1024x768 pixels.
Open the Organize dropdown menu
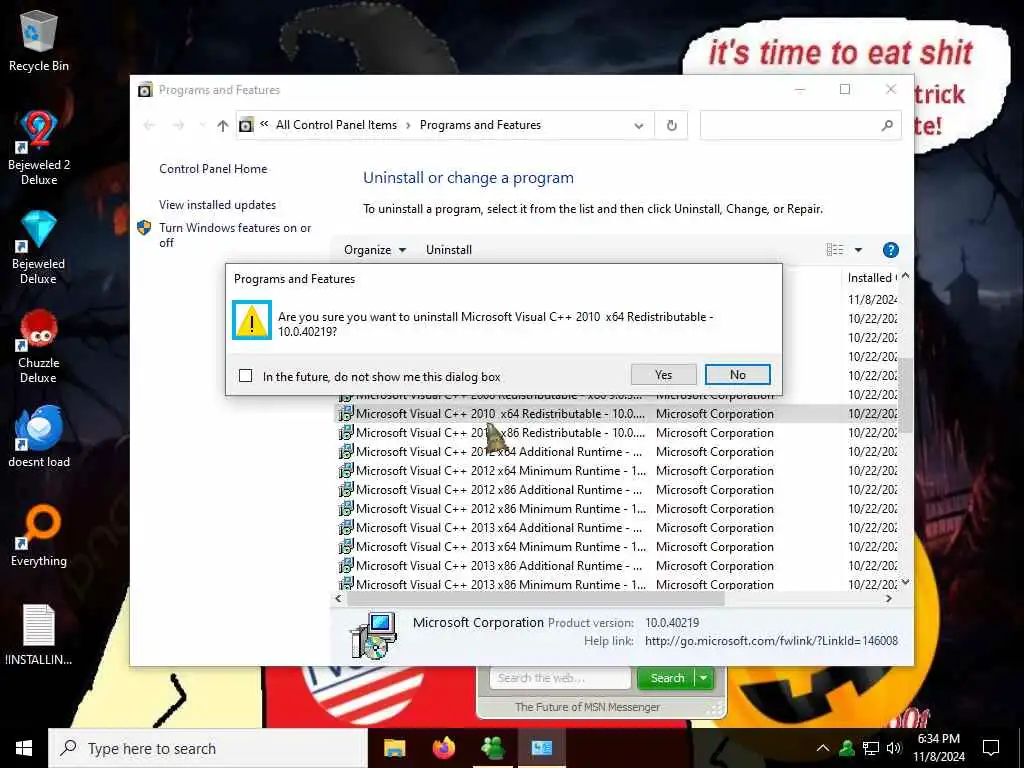click(375, 250)
